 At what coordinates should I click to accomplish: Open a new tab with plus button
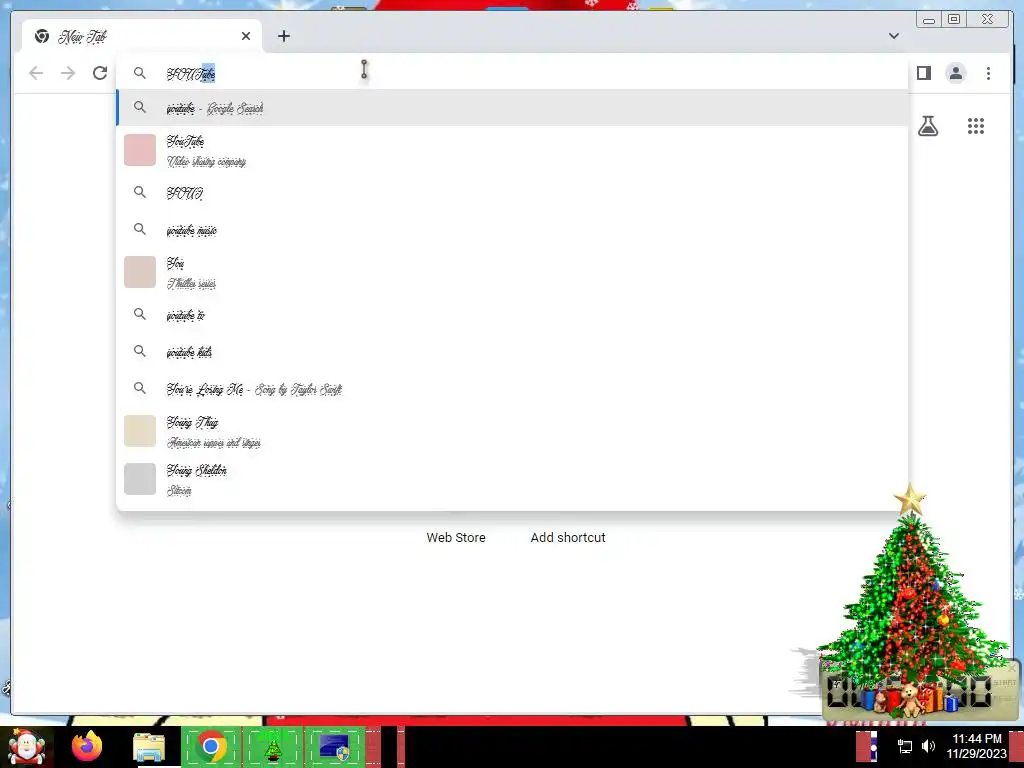pos(283,36)
